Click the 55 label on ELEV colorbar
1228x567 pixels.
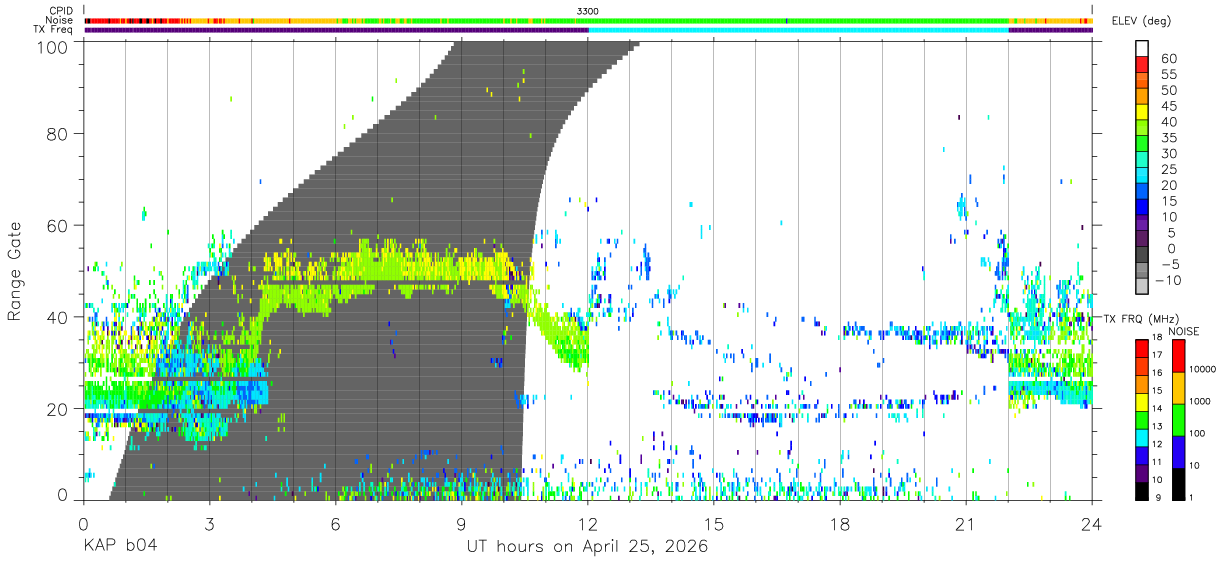point(1167,75)
